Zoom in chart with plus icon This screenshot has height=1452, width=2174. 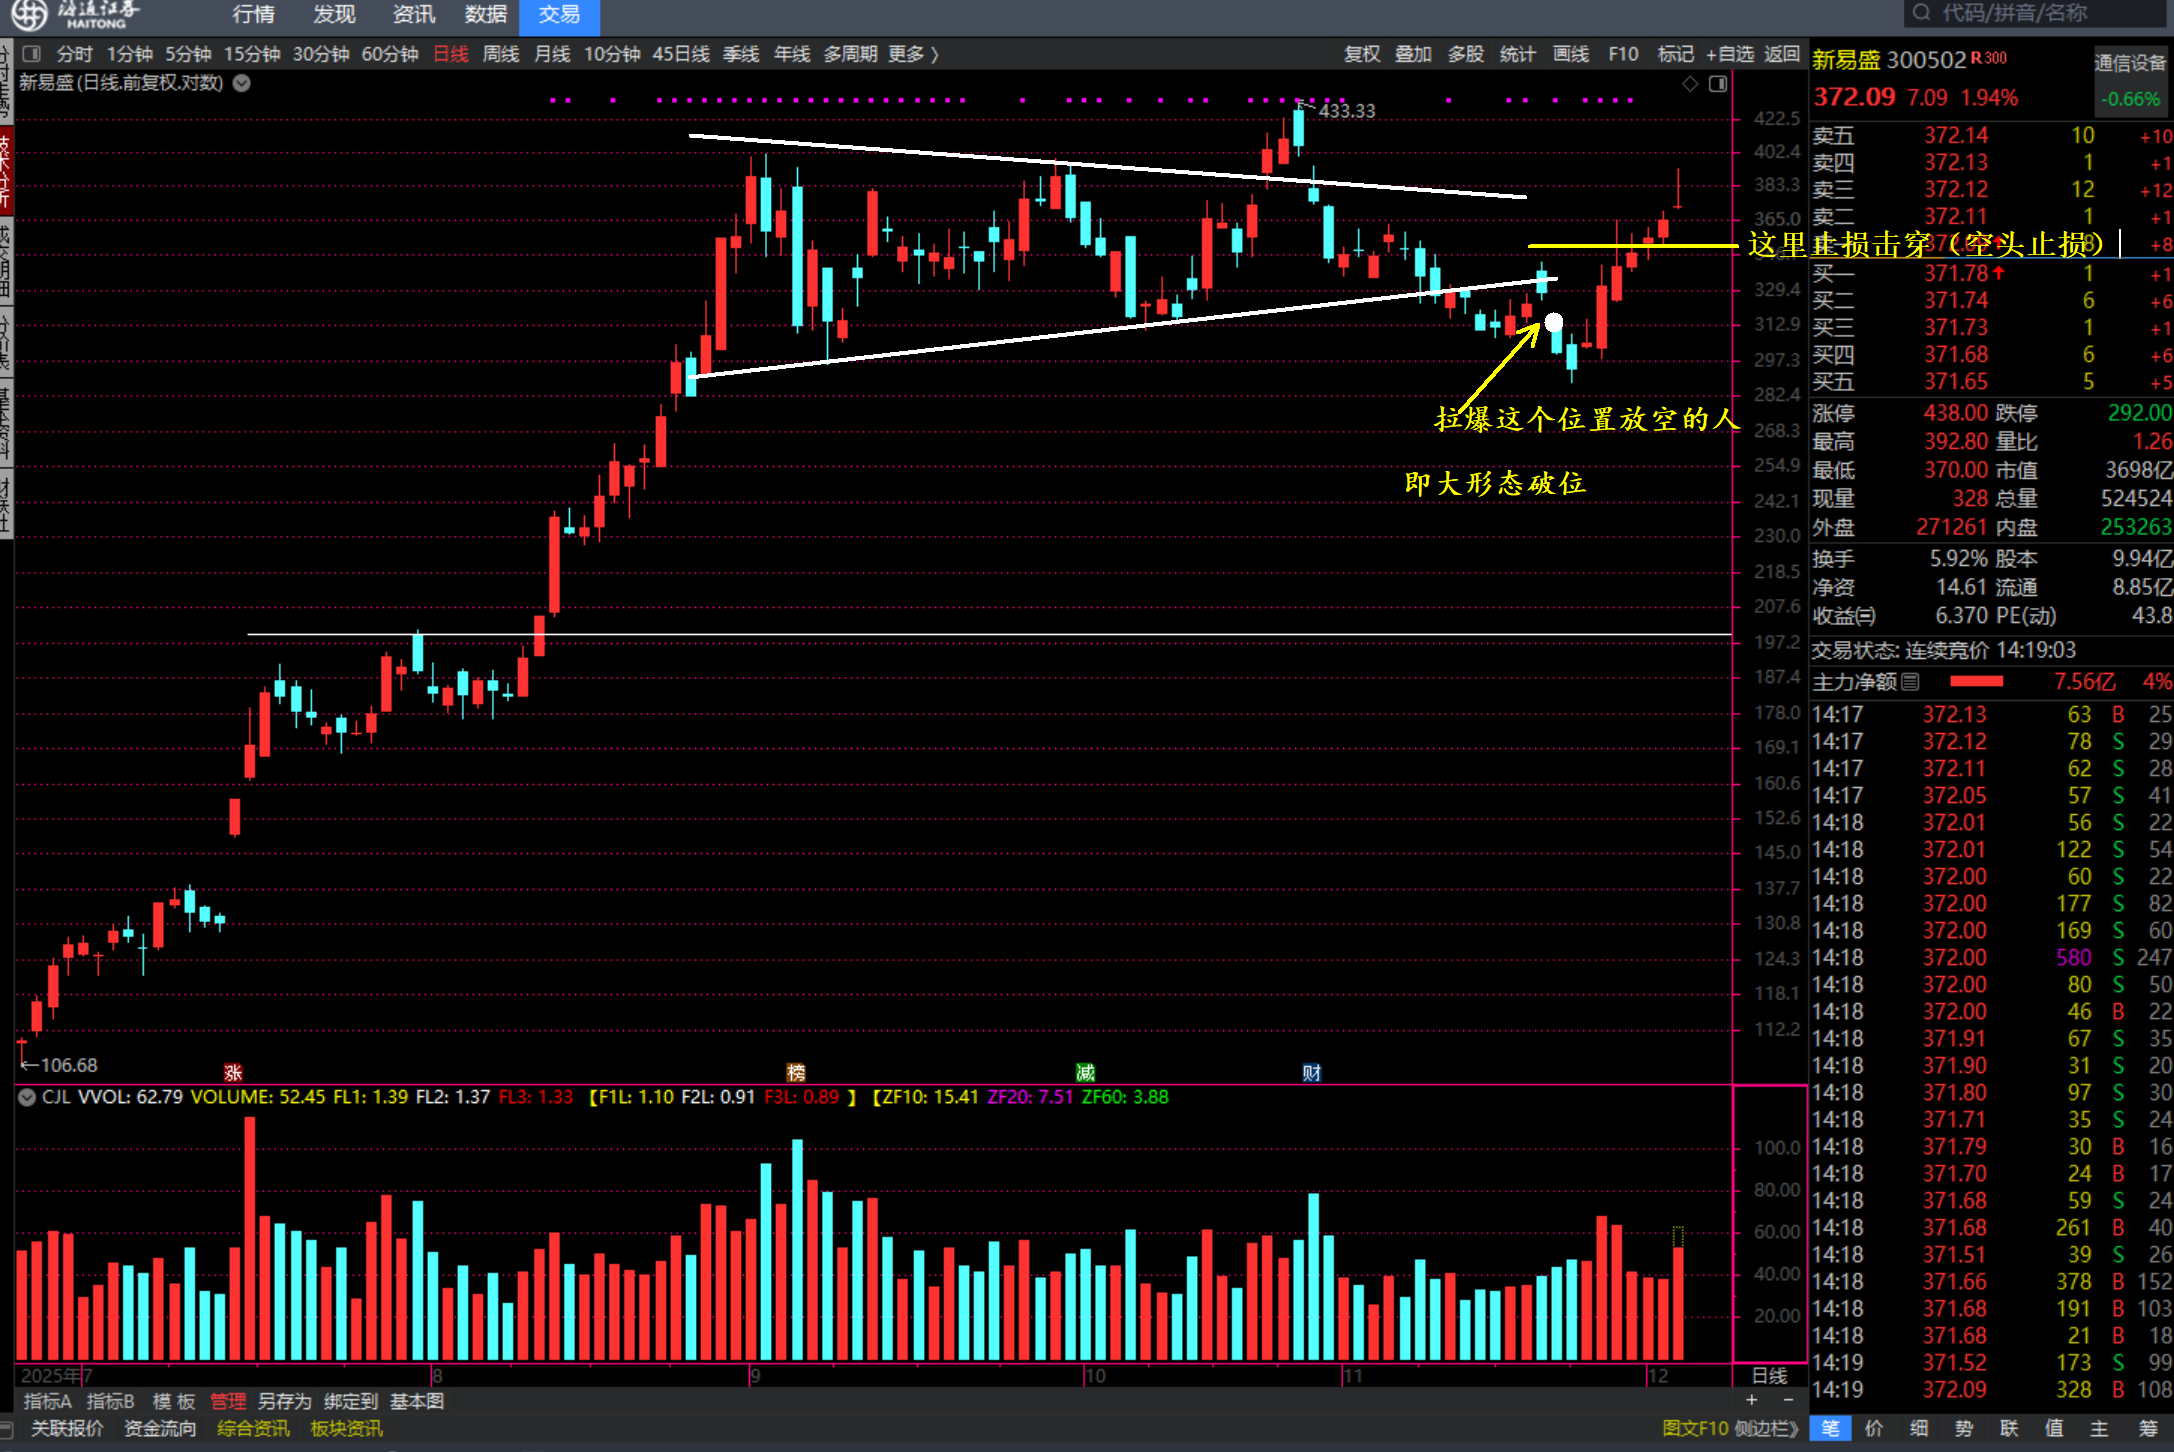click(1751, 1401)
